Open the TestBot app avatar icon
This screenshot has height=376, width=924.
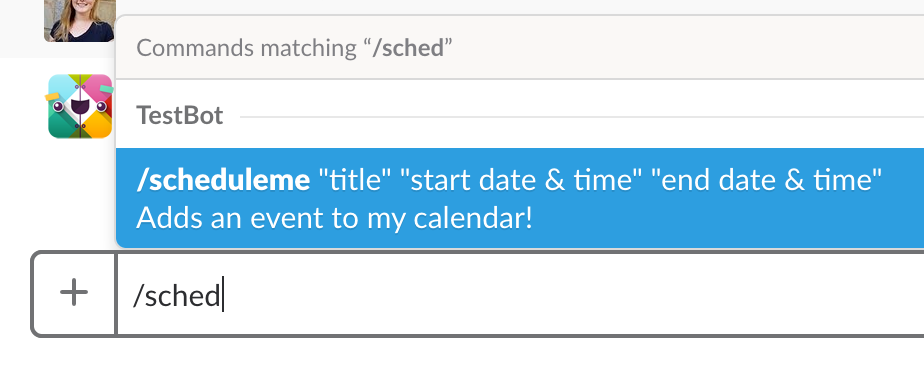point(80,106)
